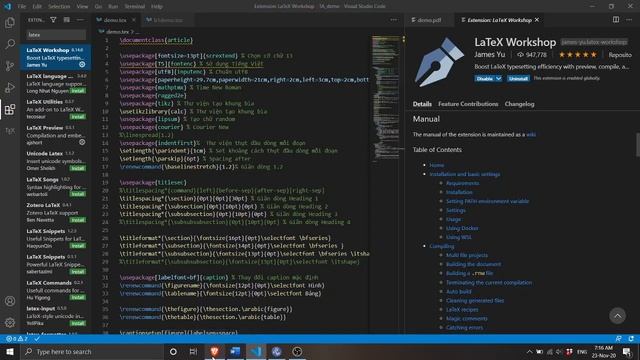Open the Requirements link
640x360 pixels.
pyautogui.click(x=462, y=183)
